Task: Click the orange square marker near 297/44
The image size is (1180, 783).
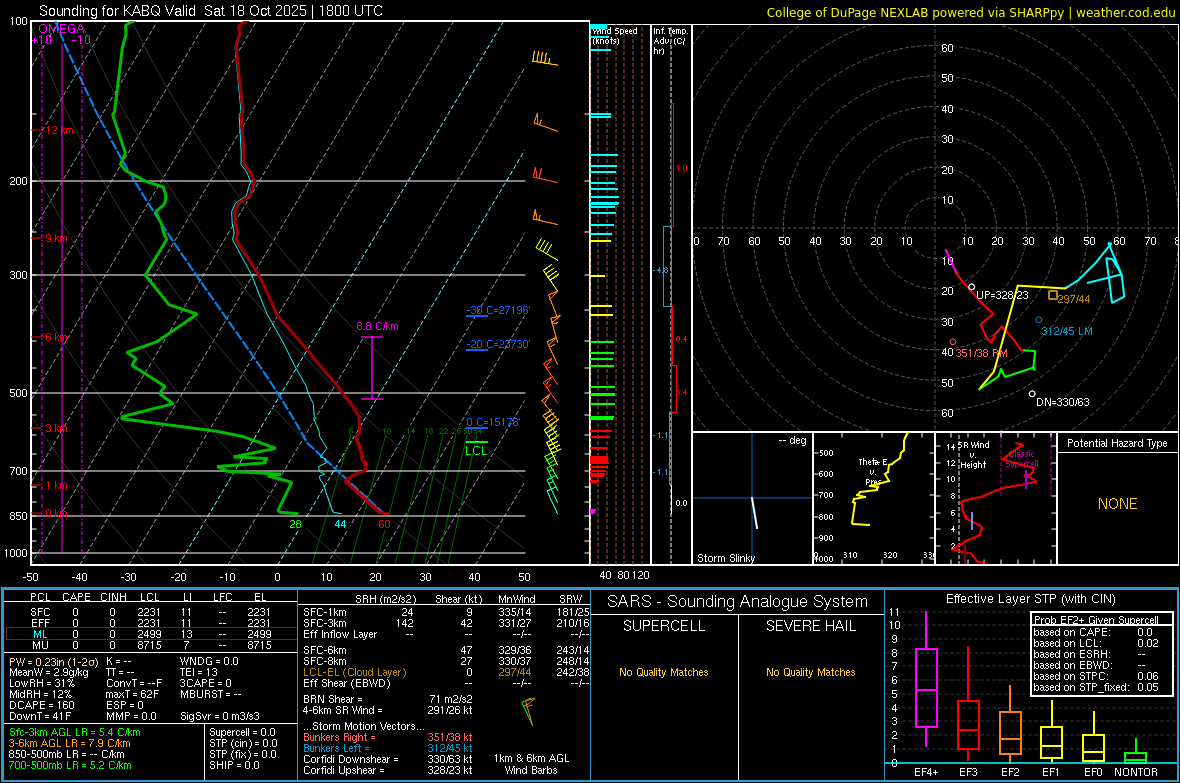Action: pos(1053,295)
